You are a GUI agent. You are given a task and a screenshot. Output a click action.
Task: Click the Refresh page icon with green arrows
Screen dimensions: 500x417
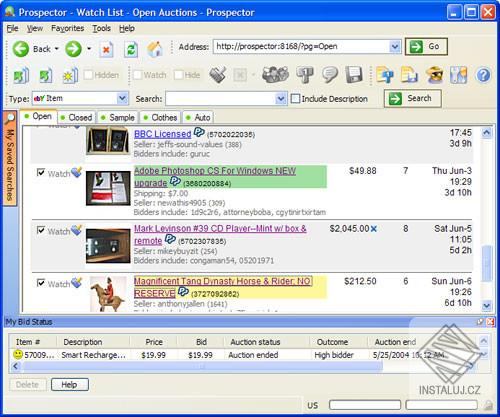131,49
